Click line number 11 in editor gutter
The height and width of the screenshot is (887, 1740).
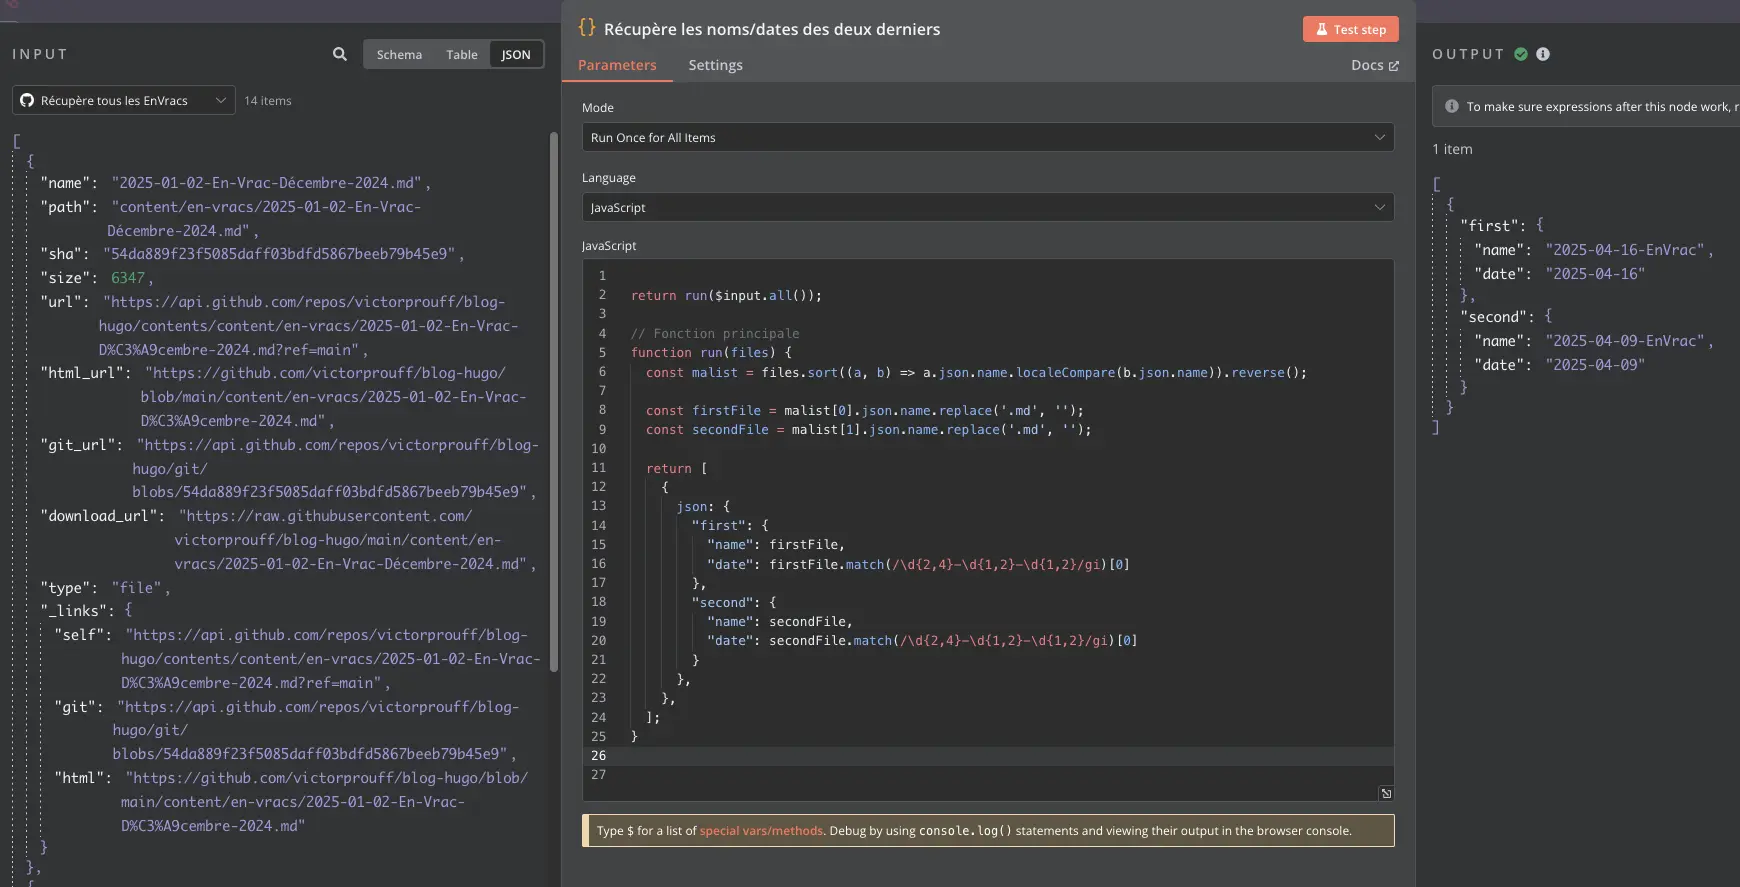pos(599,468)
